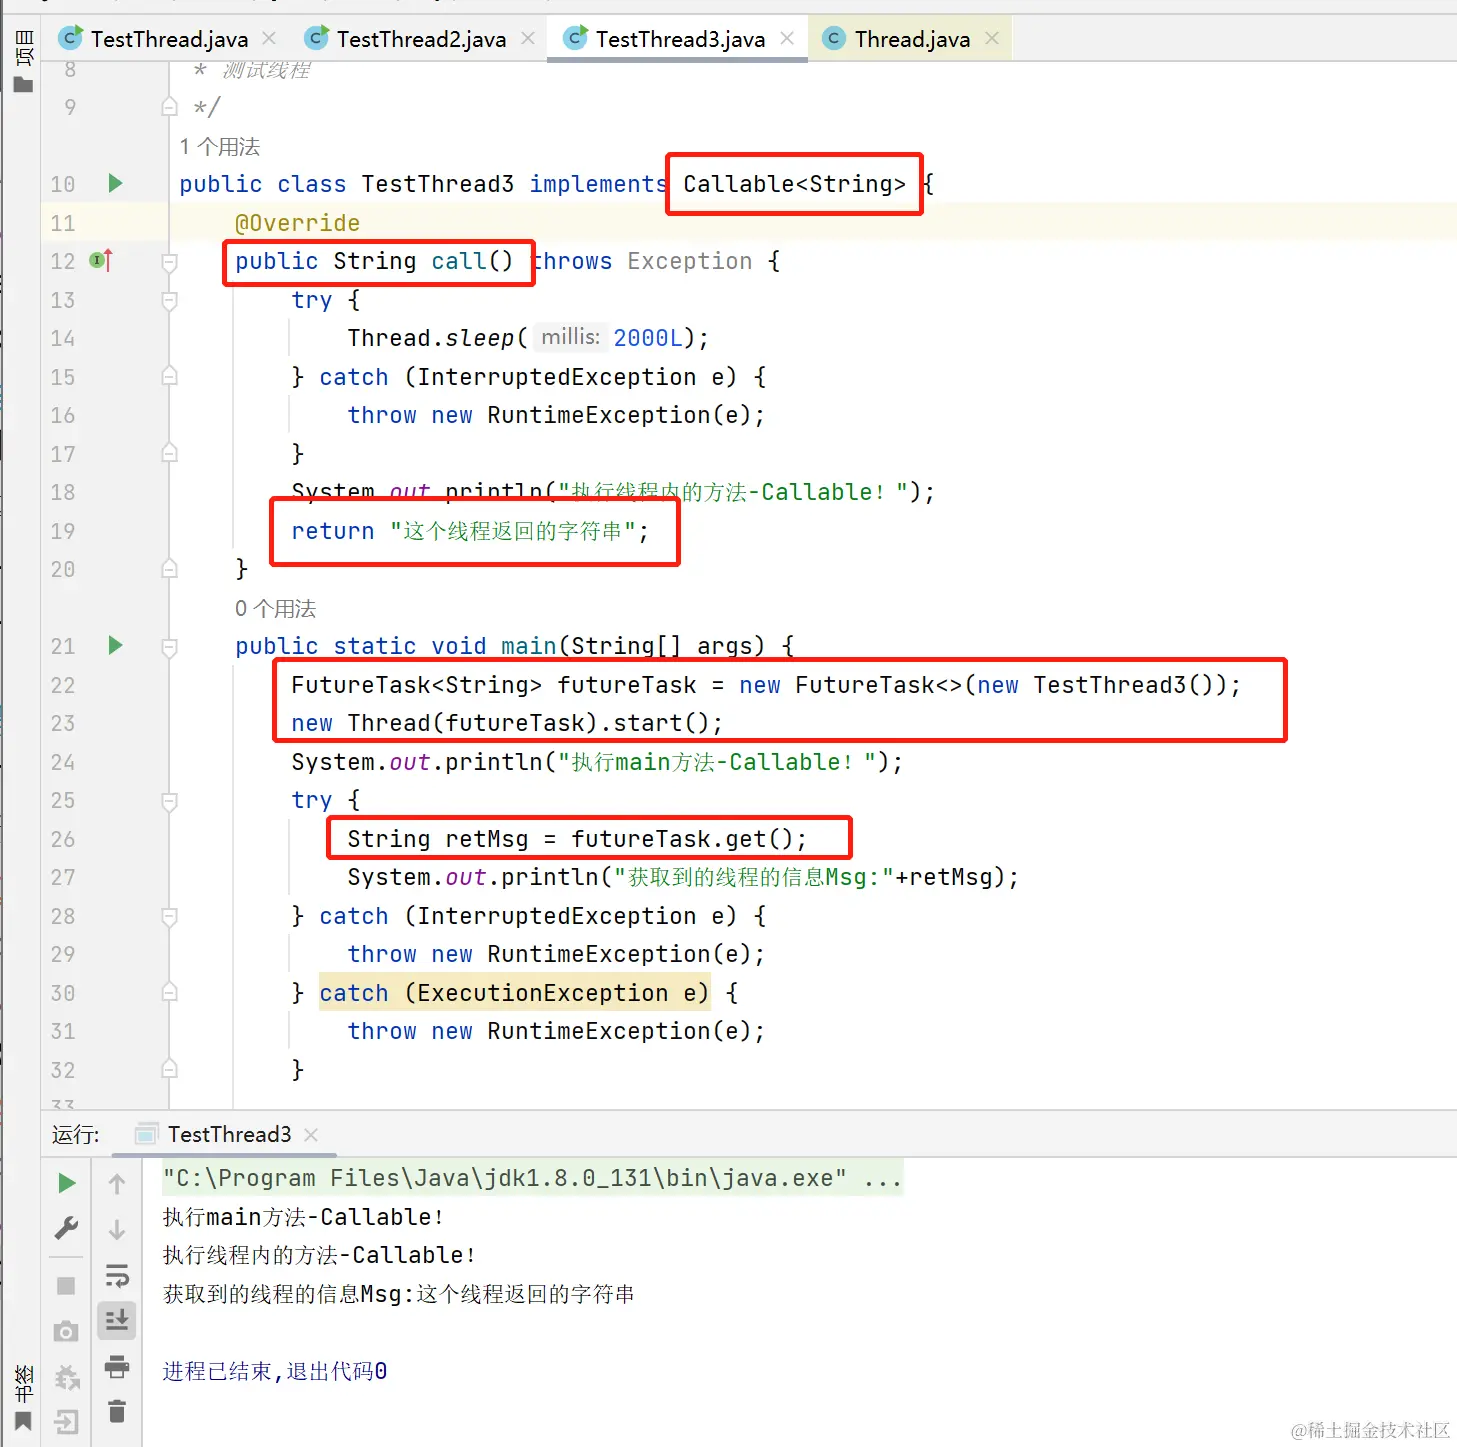The height and width of the screenshot is (1447, 1457).
Task: Collapse the call() method at line 12
Action: click(x=170, y=262)
